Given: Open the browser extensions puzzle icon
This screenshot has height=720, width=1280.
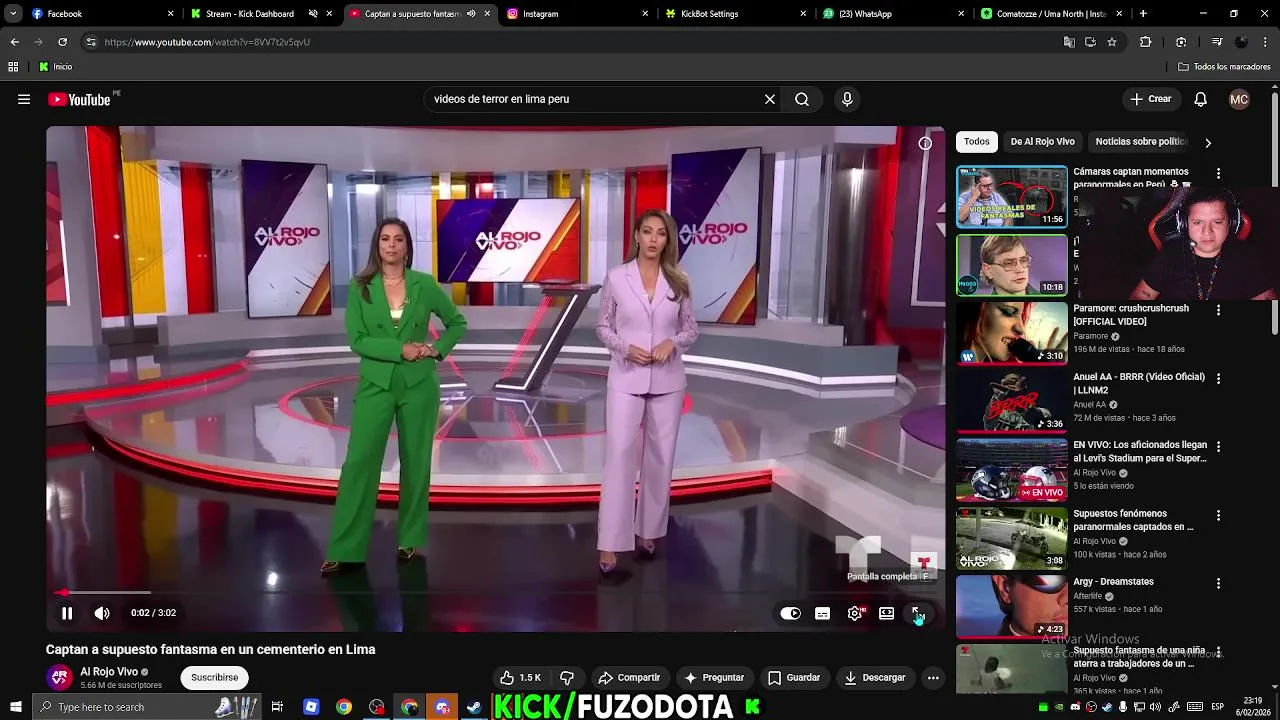Looking at the screenshot, I should tap(1146, 42).
